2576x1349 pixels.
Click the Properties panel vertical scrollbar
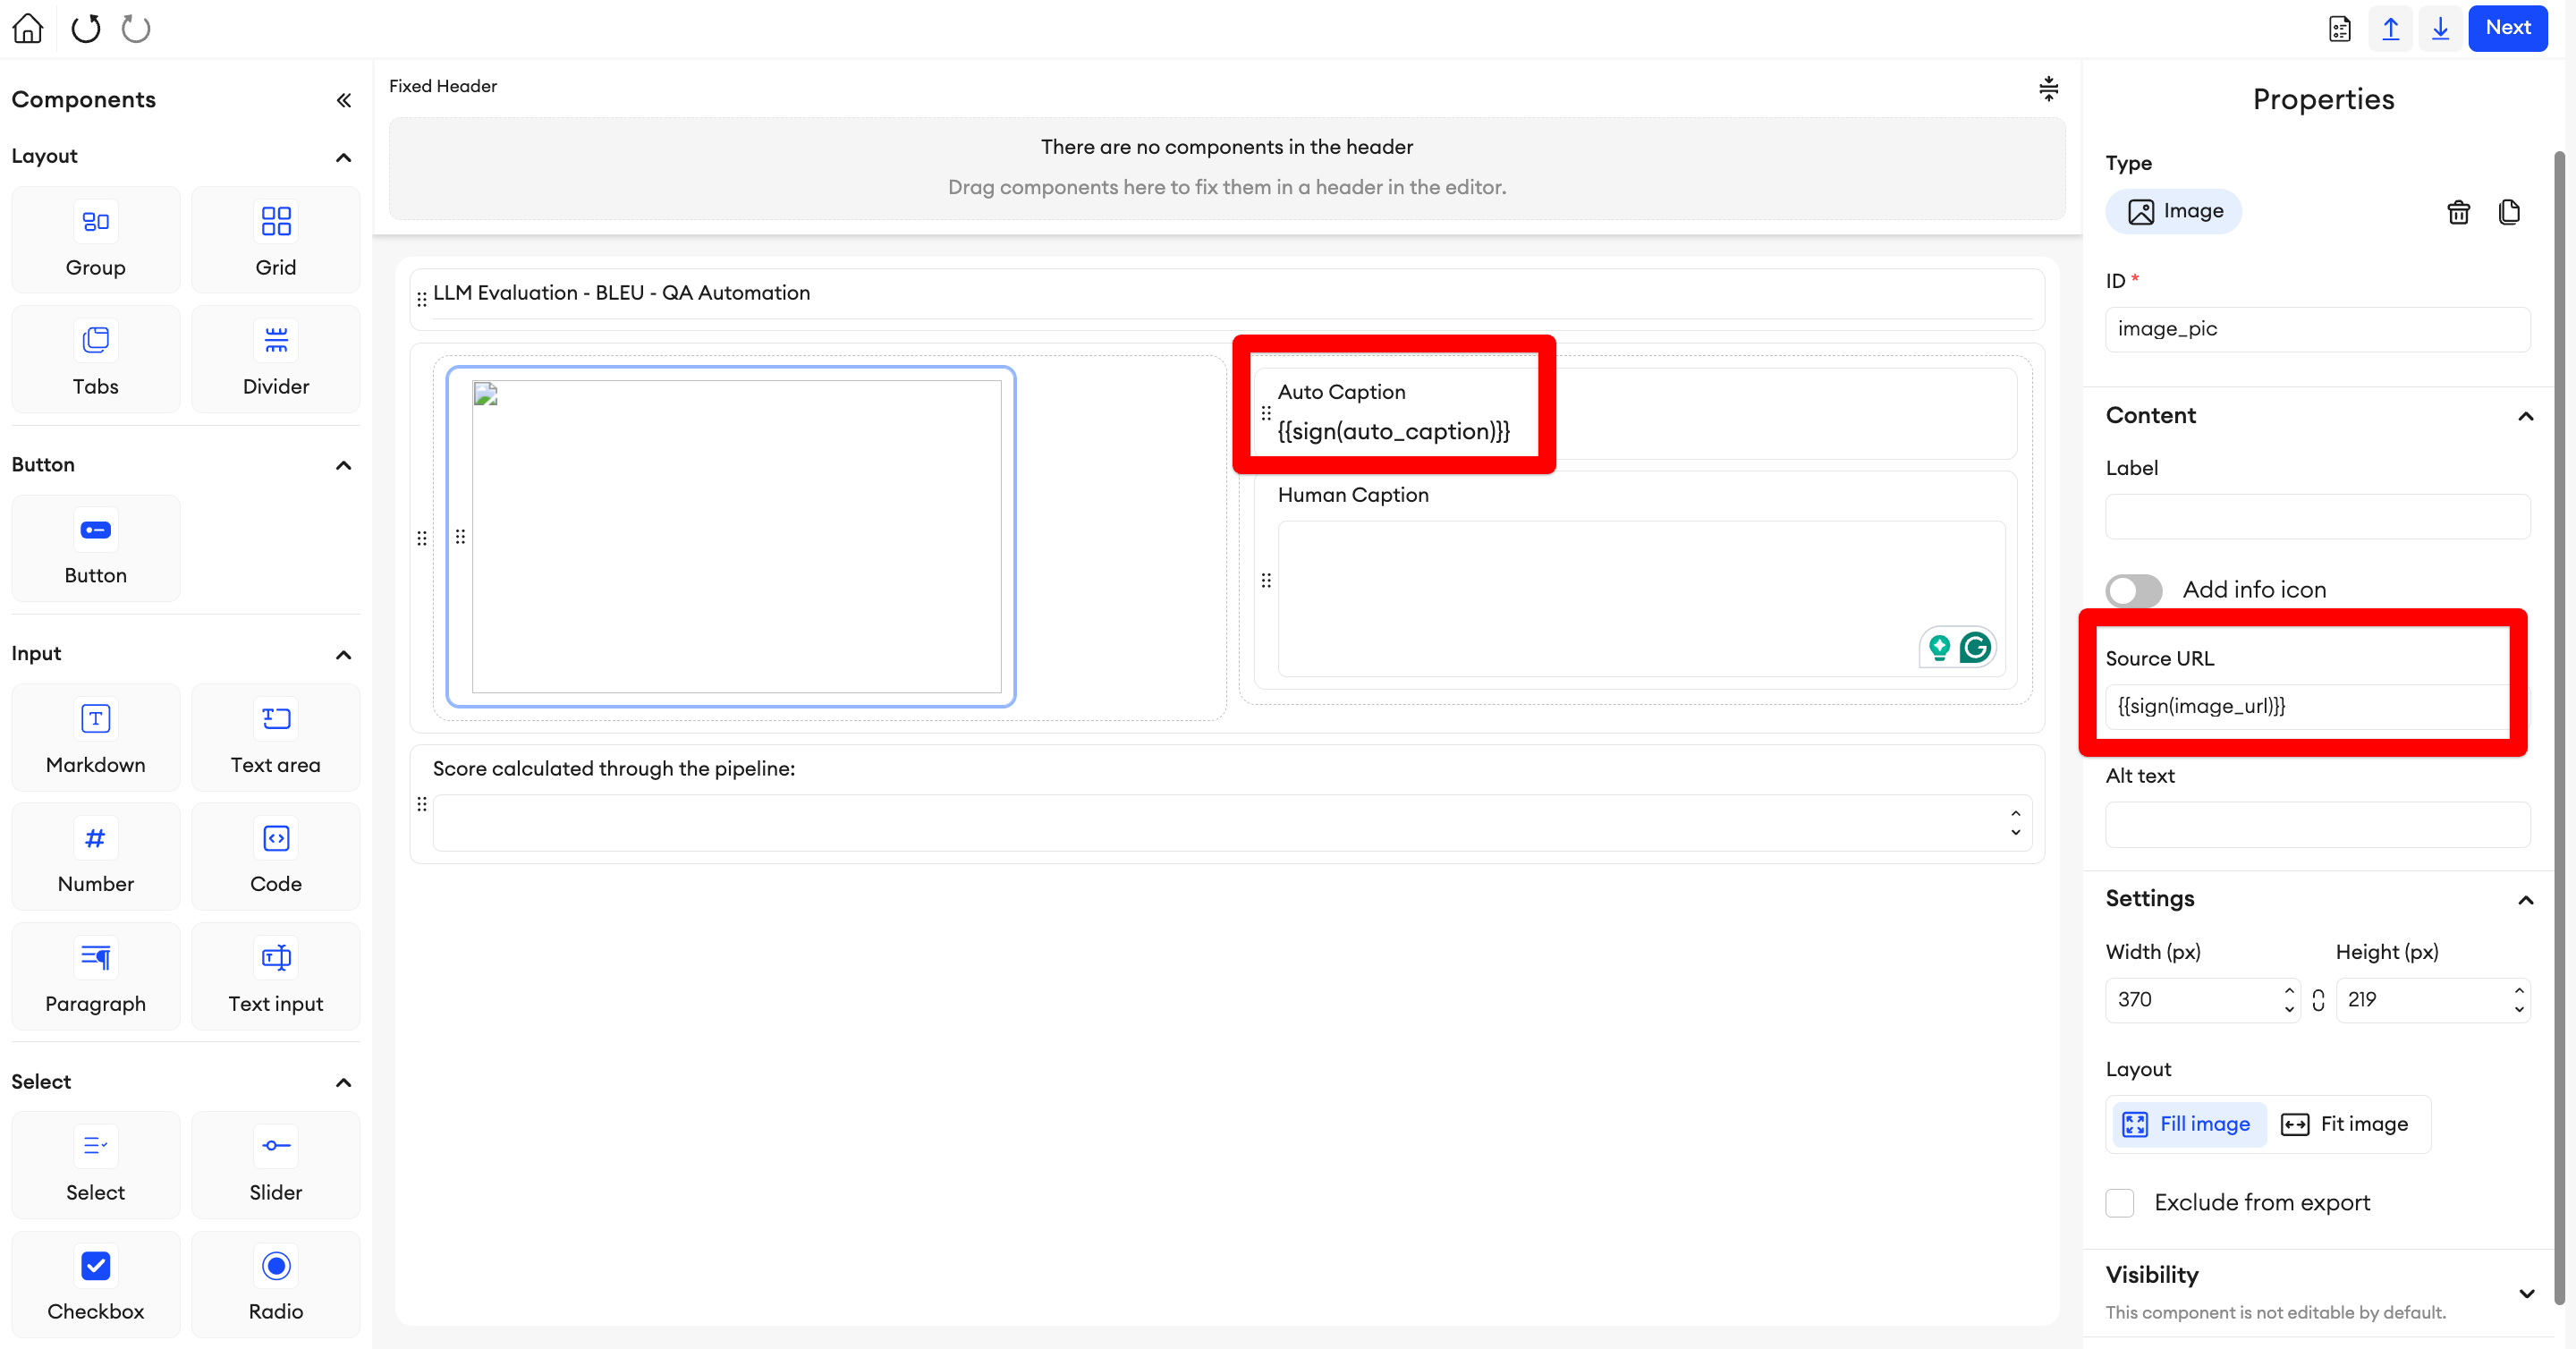pos(2559,727)
